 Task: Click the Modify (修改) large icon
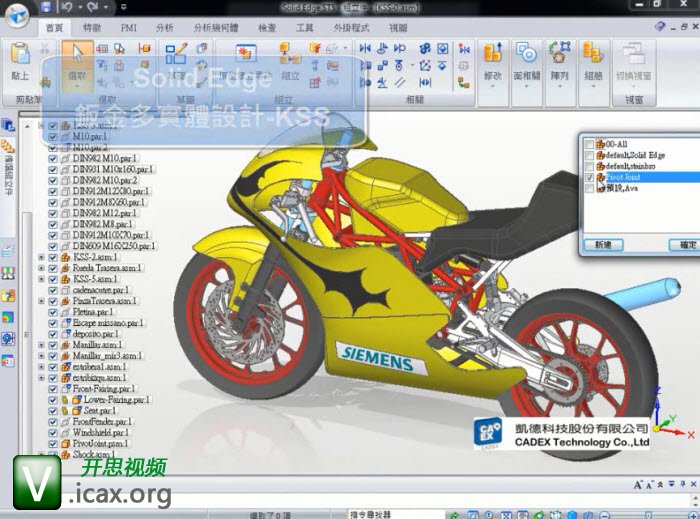[x=493, y=53]
